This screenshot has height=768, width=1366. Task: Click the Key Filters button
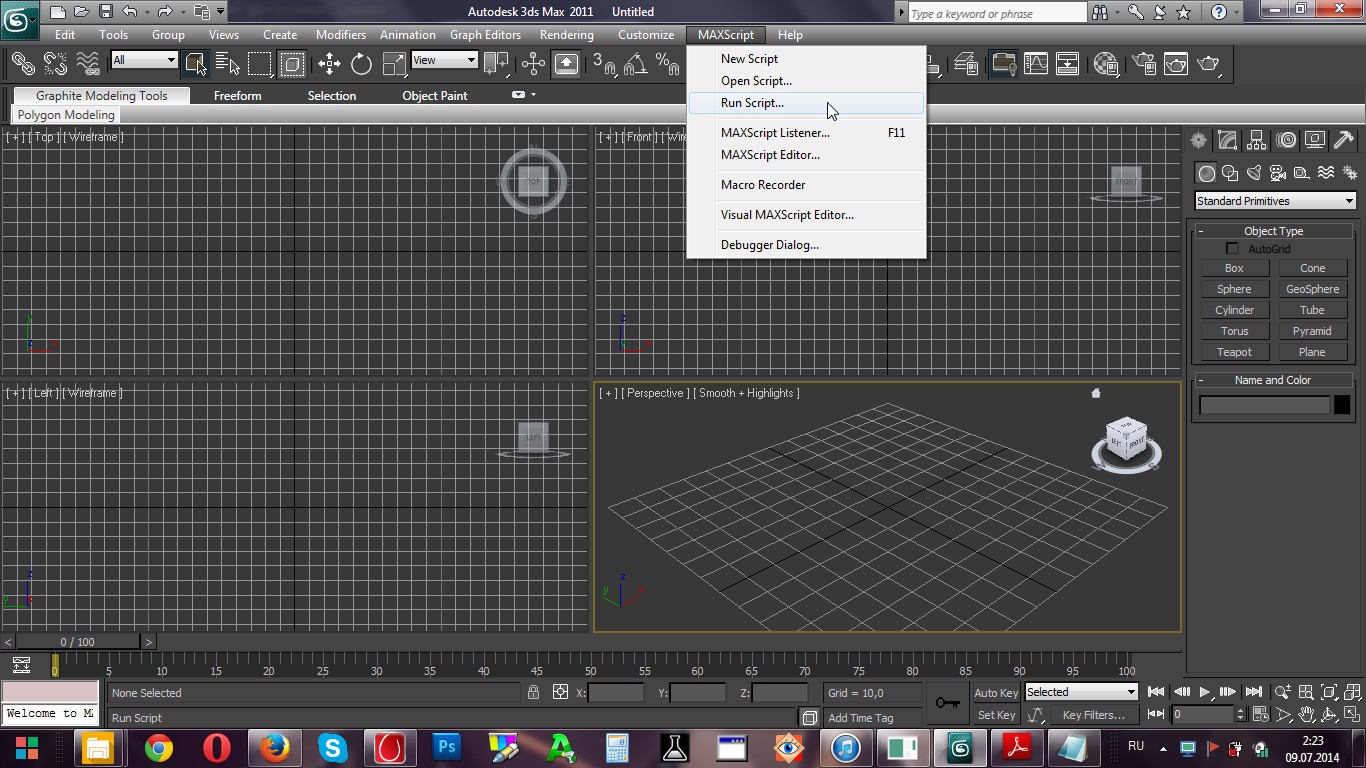[x=1093, y=715]
